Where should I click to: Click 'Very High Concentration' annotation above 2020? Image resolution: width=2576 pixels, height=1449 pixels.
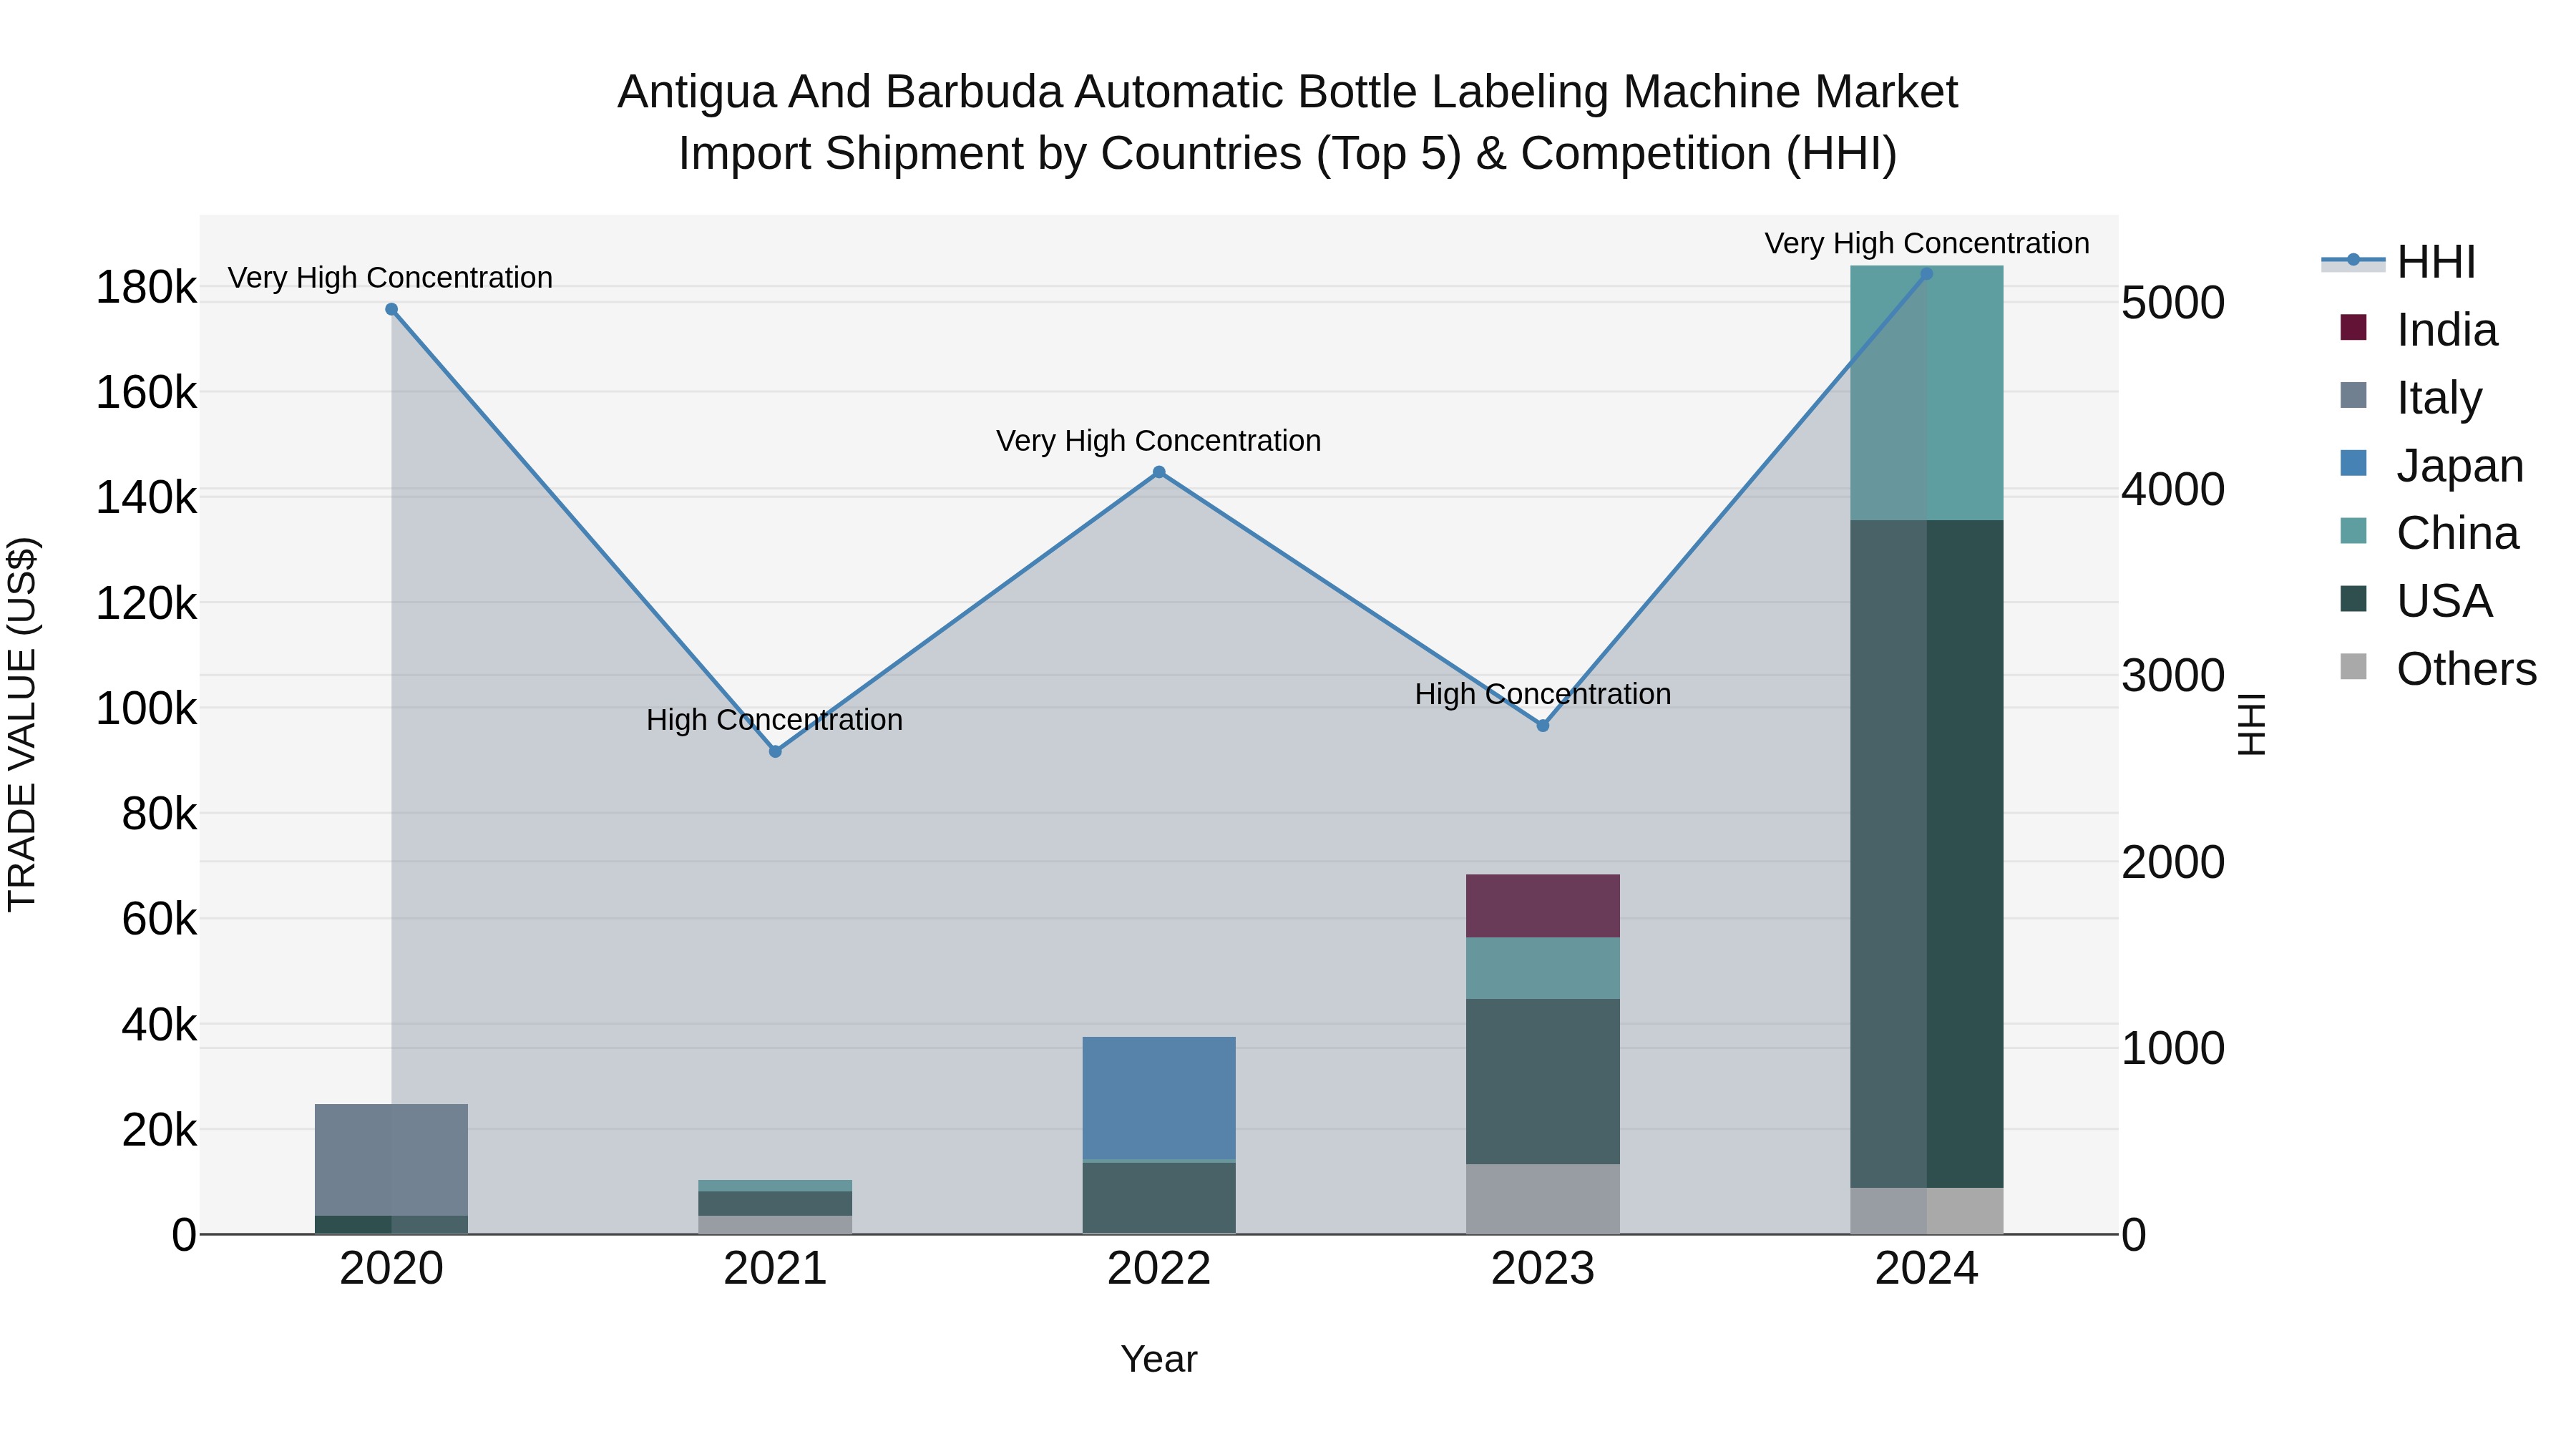pos(390,277)
